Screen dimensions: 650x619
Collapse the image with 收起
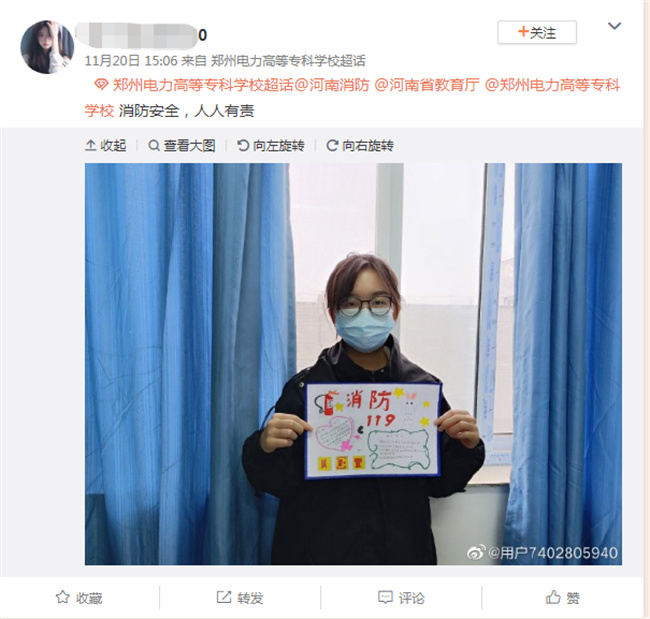tap(106, 146)
